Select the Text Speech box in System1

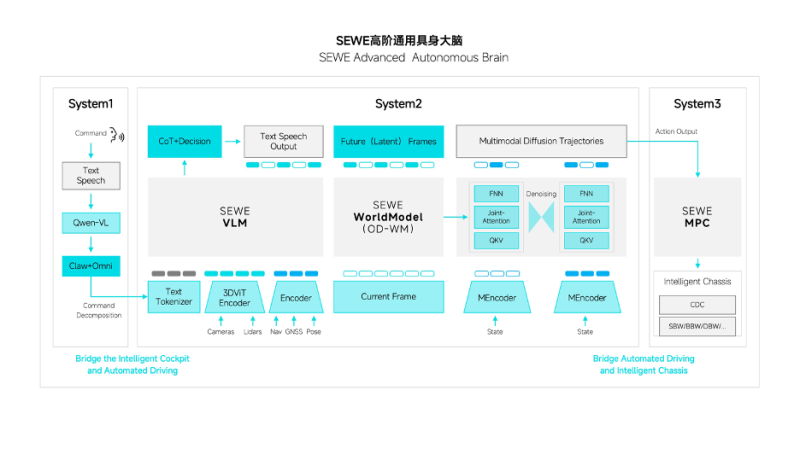coord(91,176)
